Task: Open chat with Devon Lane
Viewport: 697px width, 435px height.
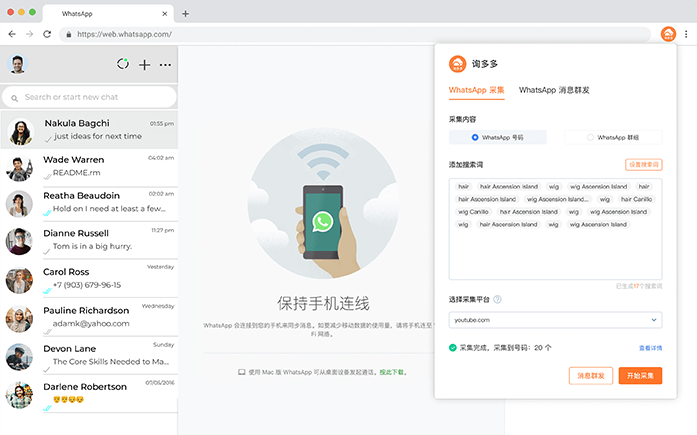Action: [x=89, y=355]
